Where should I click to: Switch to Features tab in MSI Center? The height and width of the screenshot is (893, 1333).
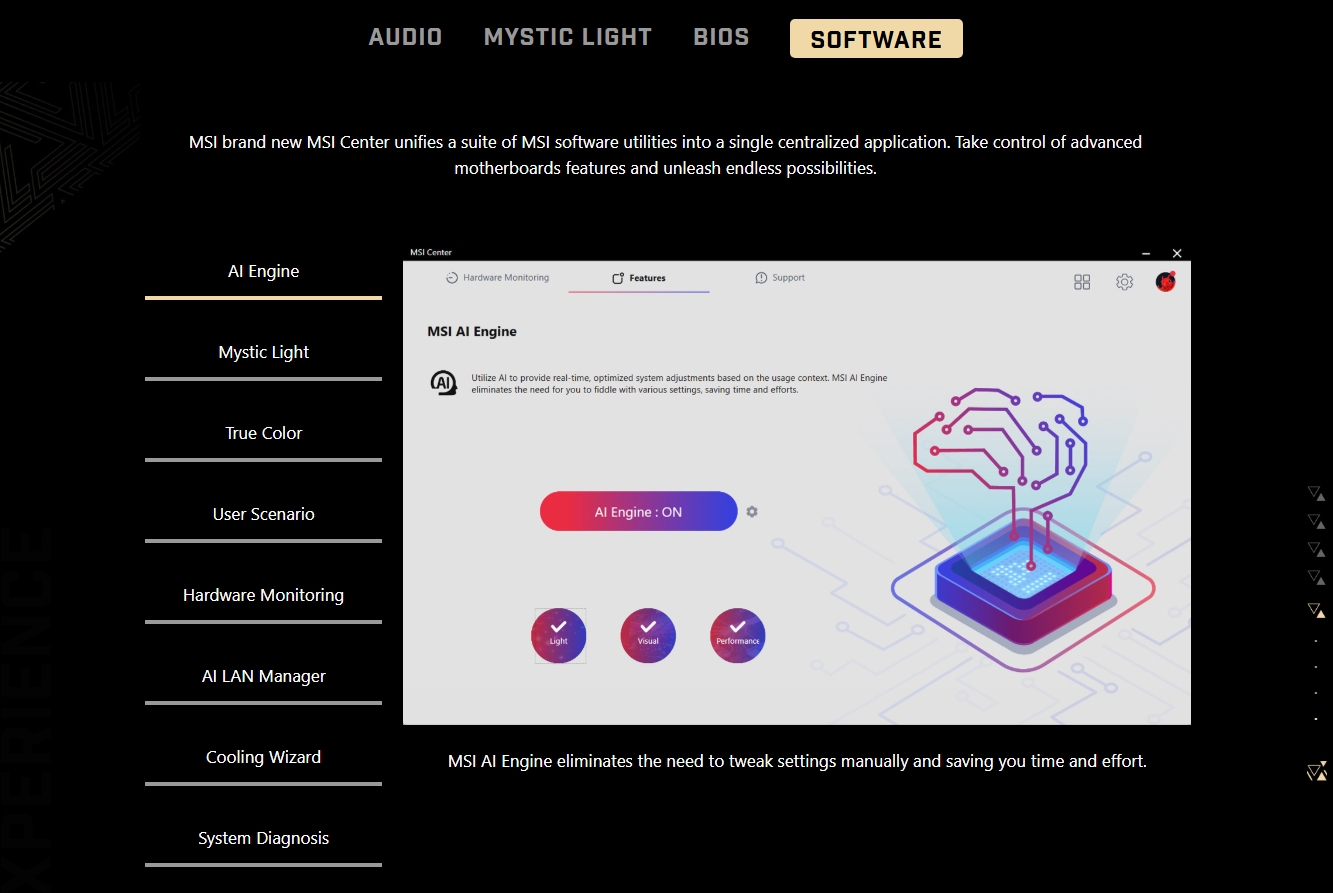click(639, 278)
